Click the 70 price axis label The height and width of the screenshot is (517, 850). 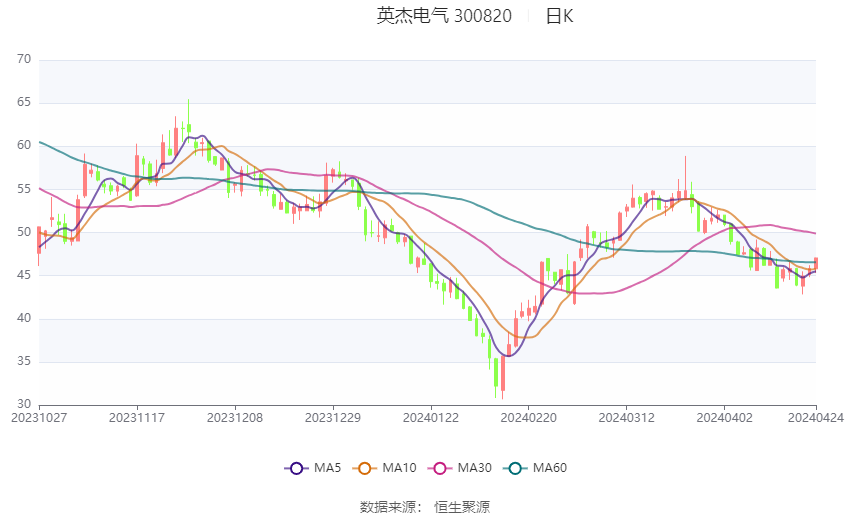[25, 60]
